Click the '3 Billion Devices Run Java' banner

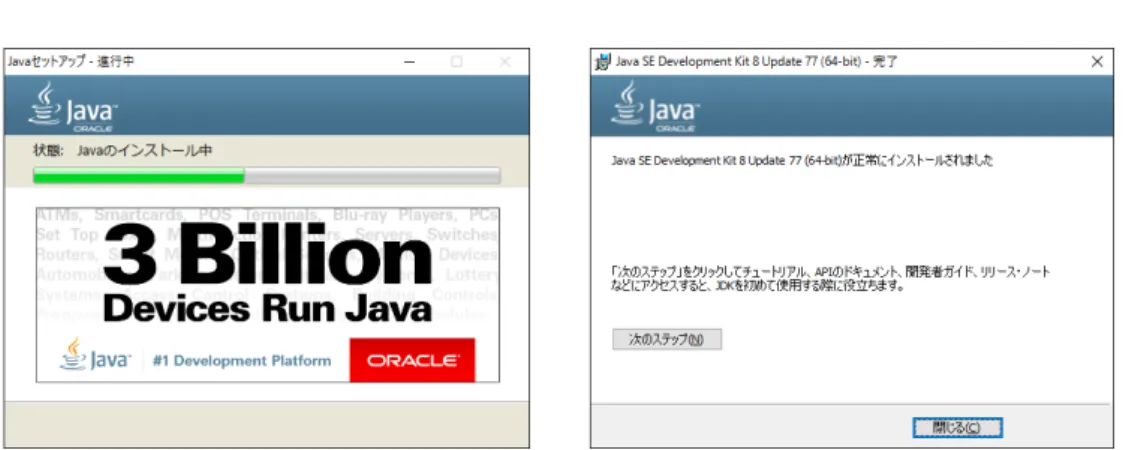point(268,294)
